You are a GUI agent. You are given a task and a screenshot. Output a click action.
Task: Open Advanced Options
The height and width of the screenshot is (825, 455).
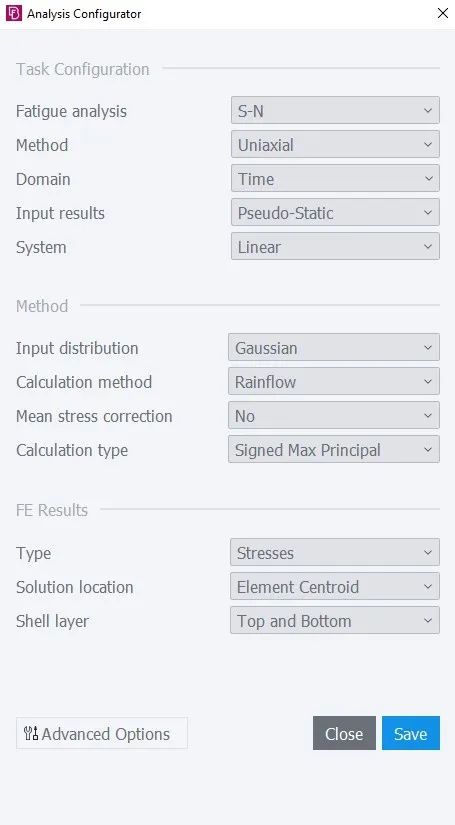[102, 733]
